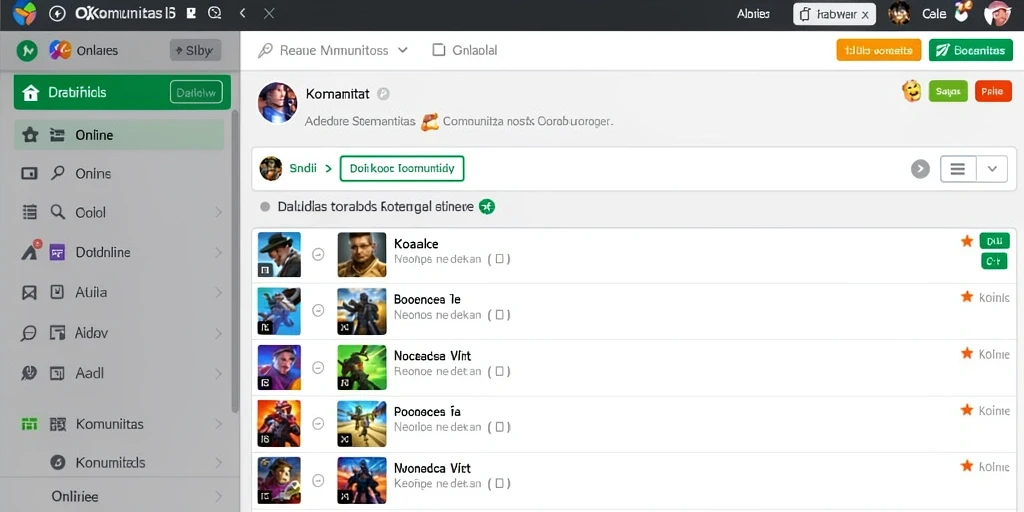The image size is (1024, 512).
Task: Toggle the checkbox in Koaalce subtitle
Action: [499, 259]
